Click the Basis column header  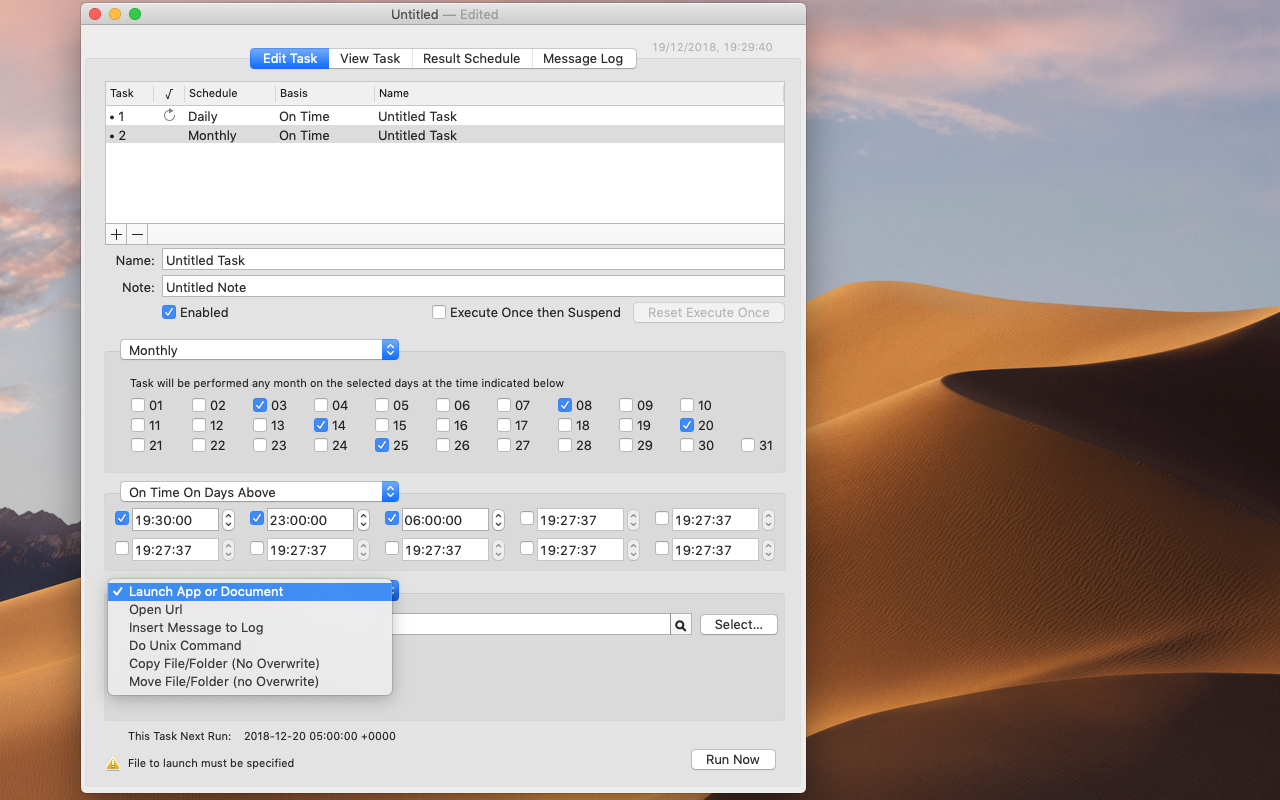(x=324, y=93)
